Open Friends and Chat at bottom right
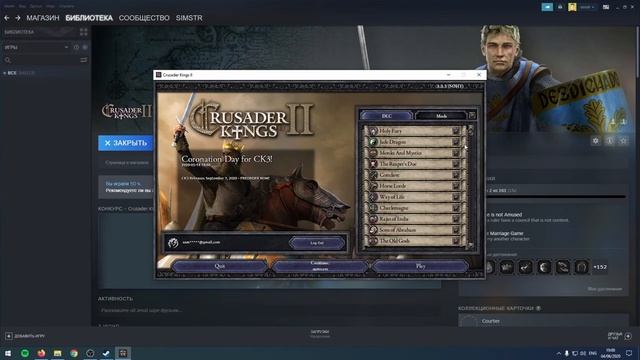Viewport: 640px width, 360px height. [619, 336]
